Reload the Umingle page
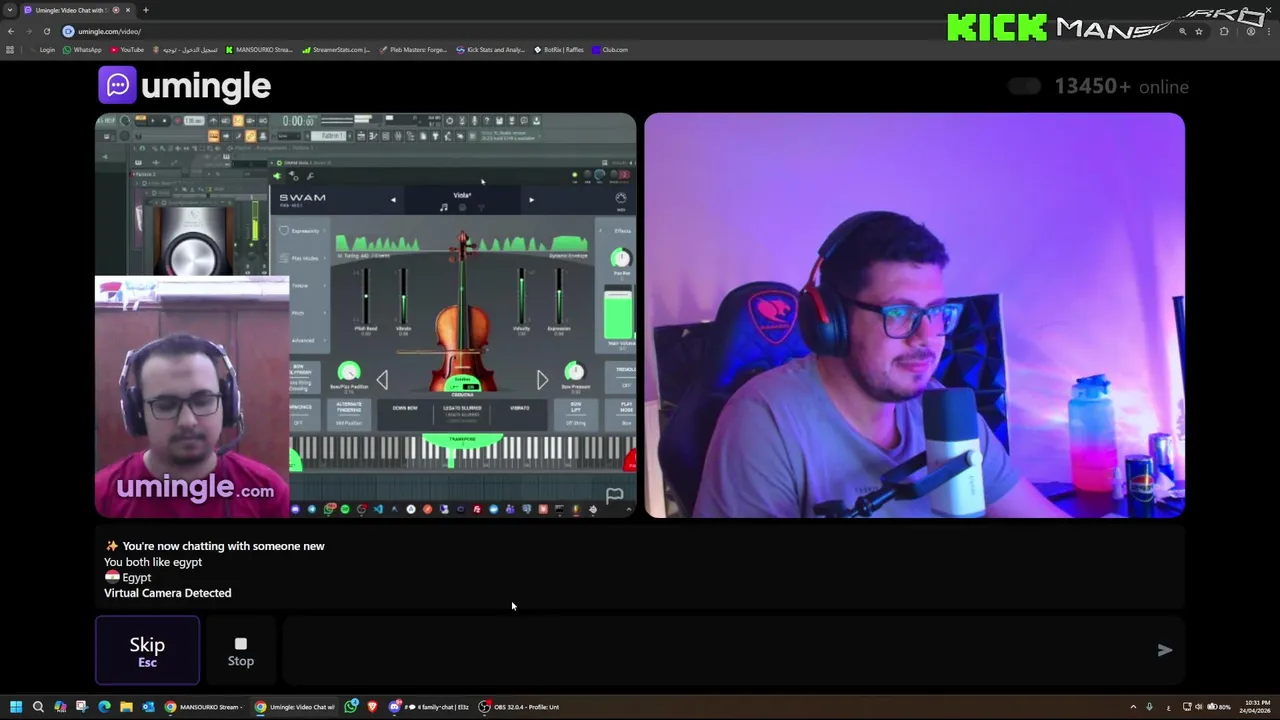This screenshot has width=1280, height=720. [47, 31]
